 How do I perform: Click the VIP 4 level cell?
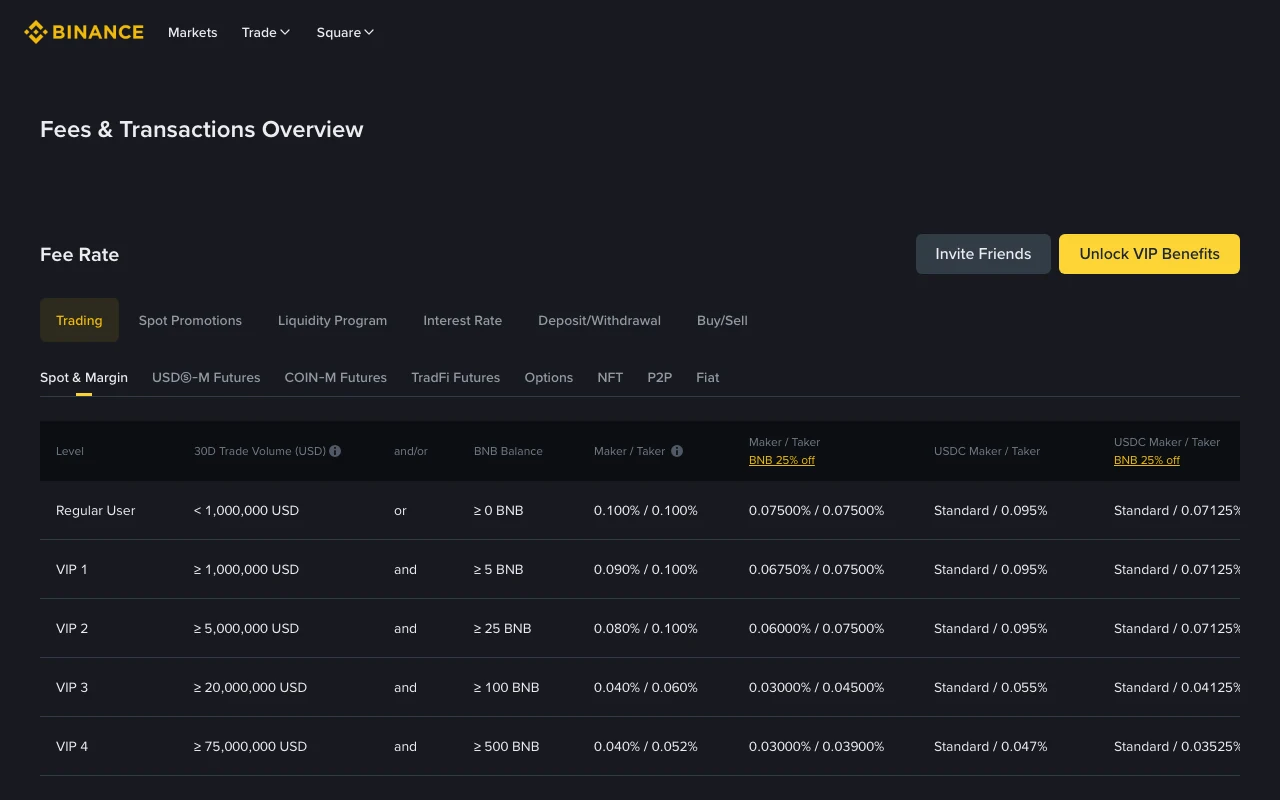coord(72,746)
